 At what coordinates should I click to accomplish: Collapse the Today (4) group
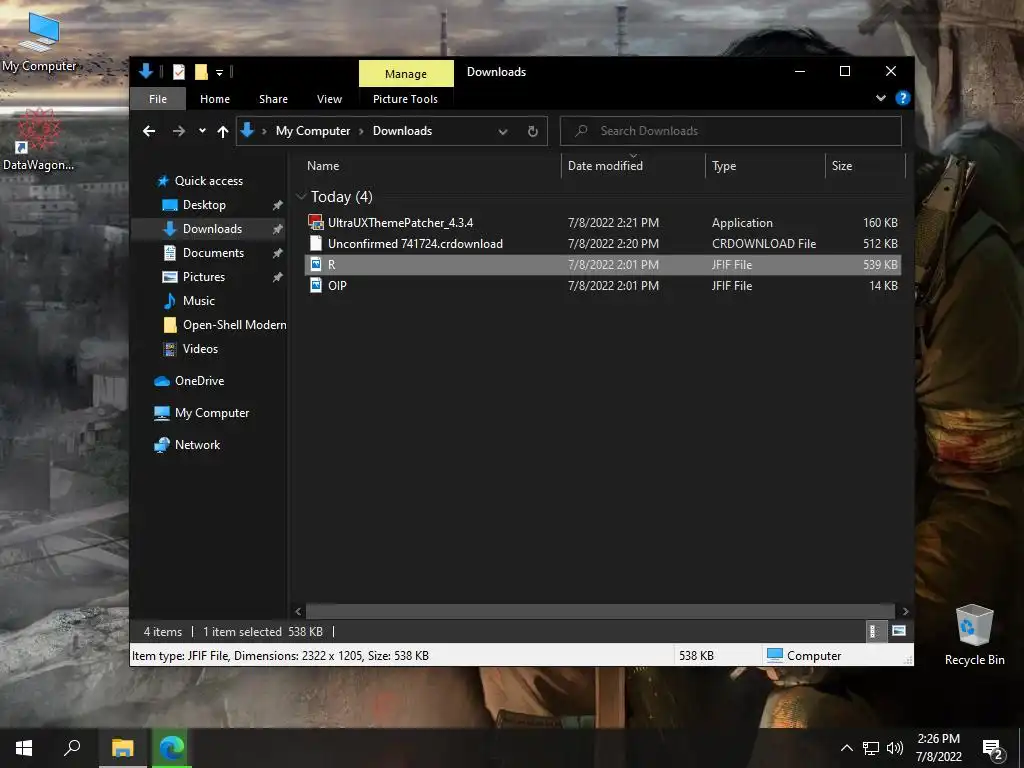(x=301, y=197)
